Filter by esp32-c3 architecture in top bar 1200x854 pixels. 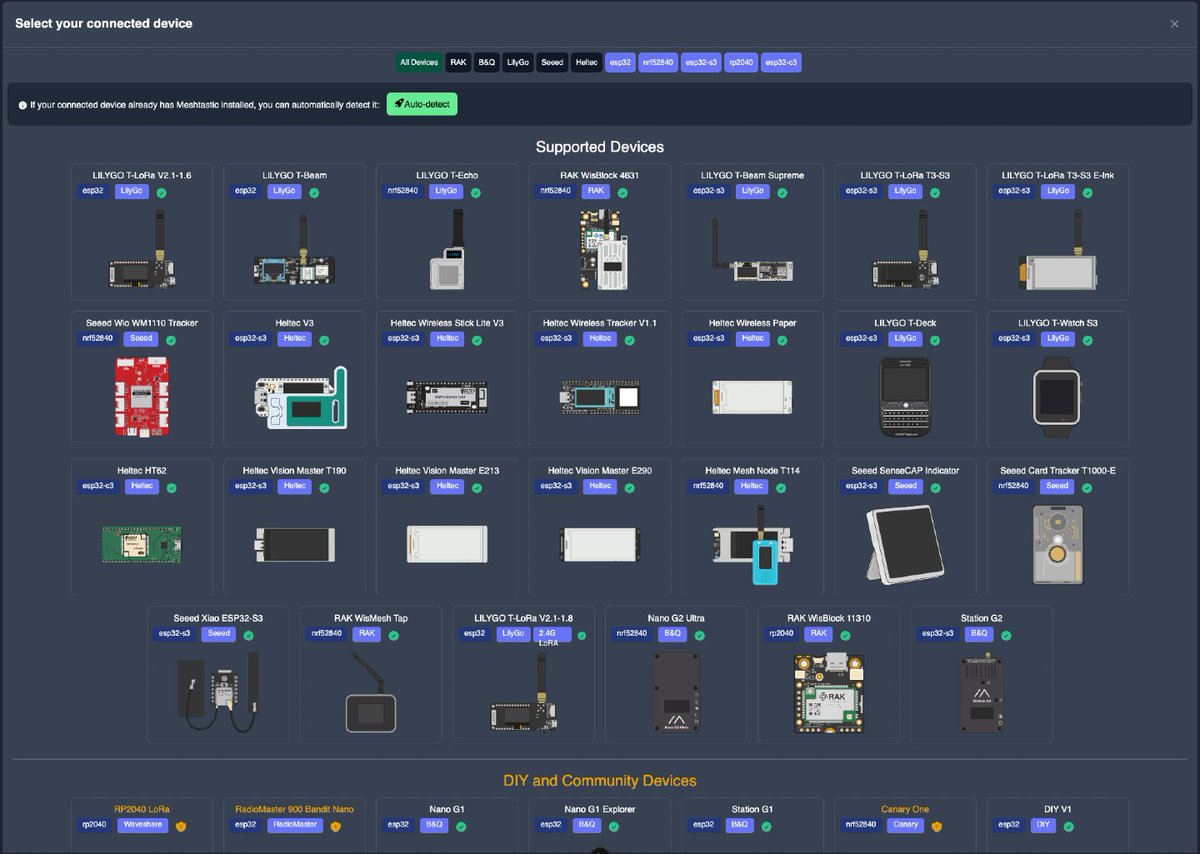point(781,62)
